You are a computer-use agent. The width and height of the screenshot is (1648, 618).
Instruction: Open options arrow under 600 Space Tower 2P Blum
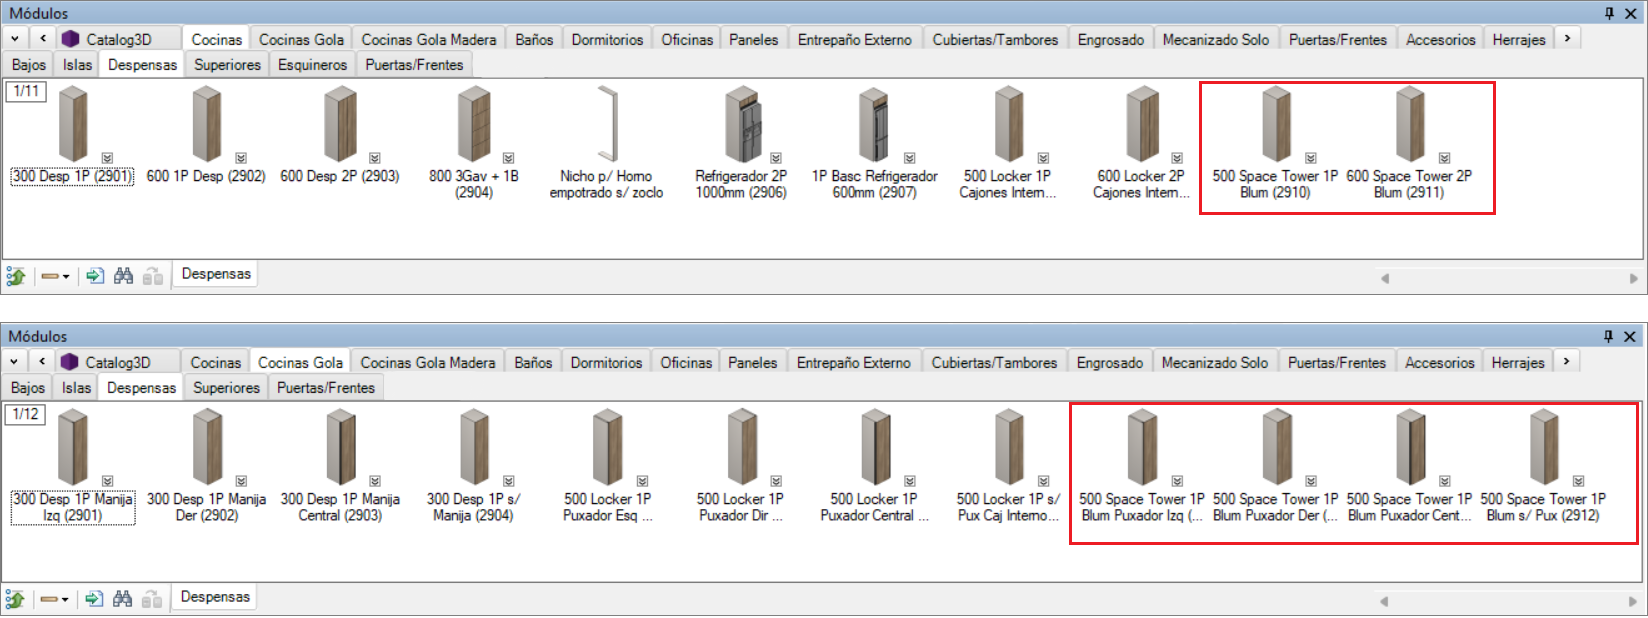(1445, 158)
